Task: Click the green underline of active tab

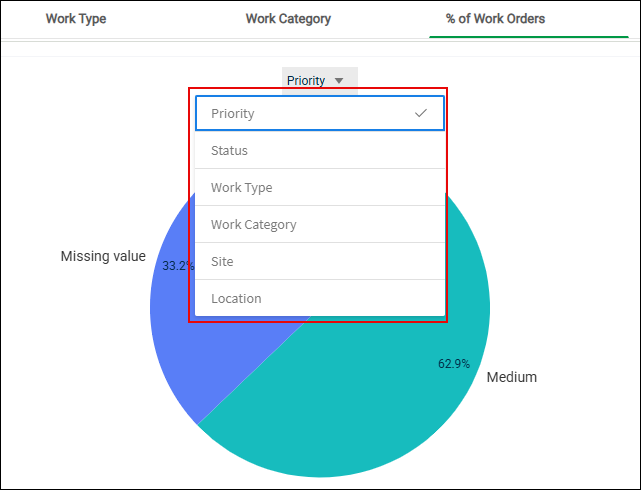Action: tap(529, 37)
